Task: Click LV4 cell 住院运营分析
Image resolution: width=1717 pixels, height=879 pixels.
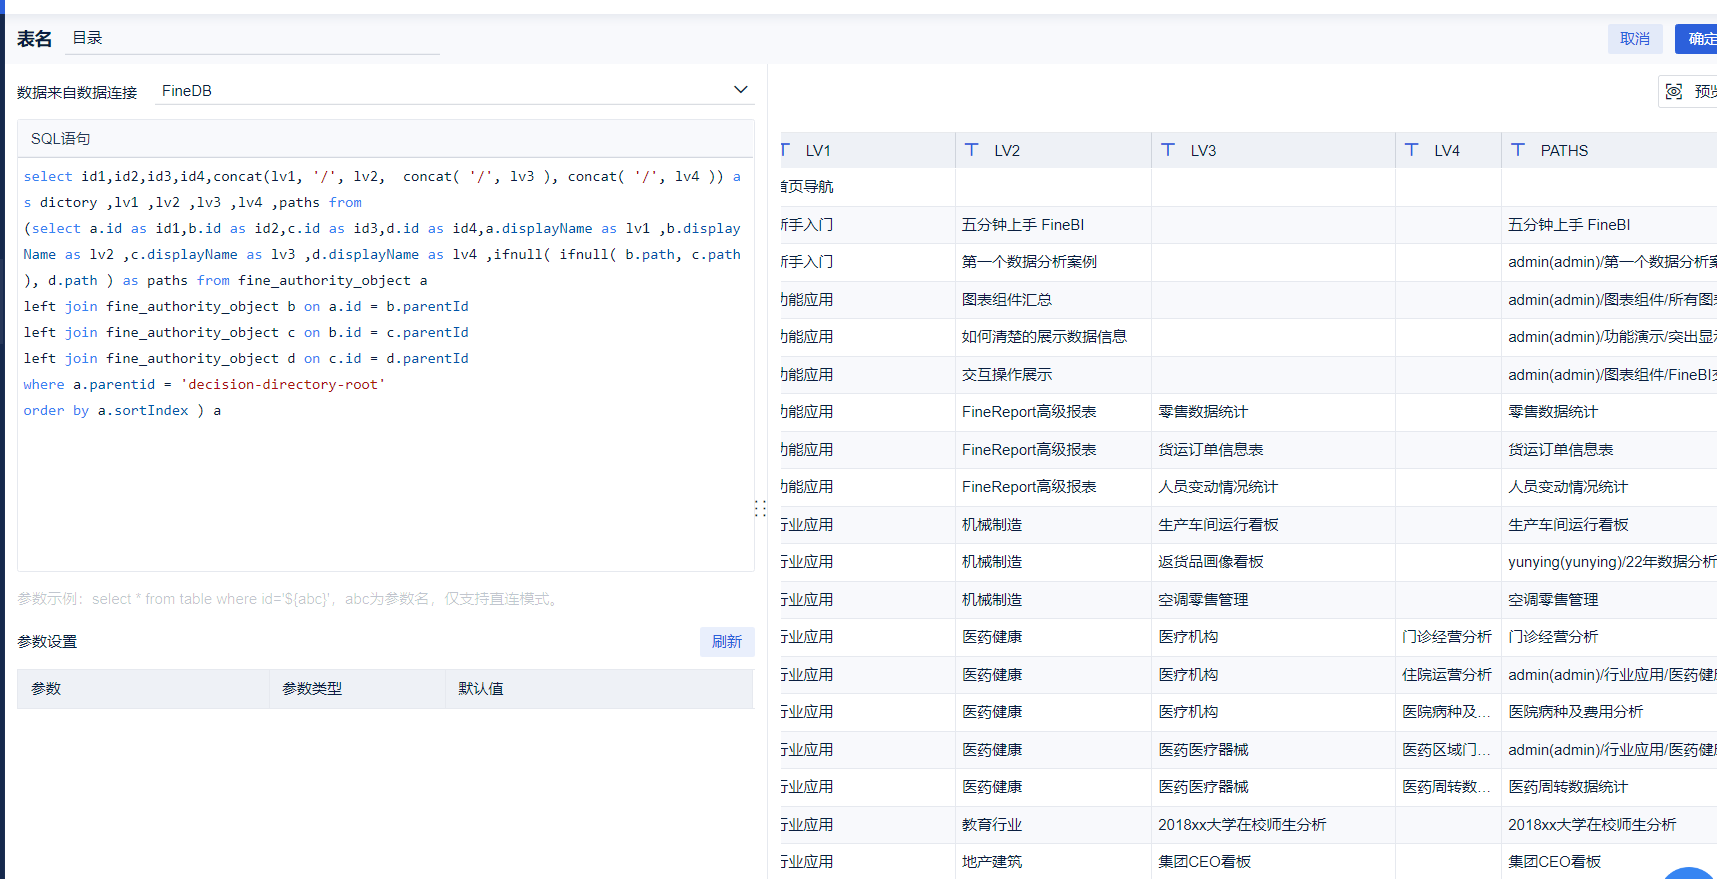Action: tap(1447, 675)
